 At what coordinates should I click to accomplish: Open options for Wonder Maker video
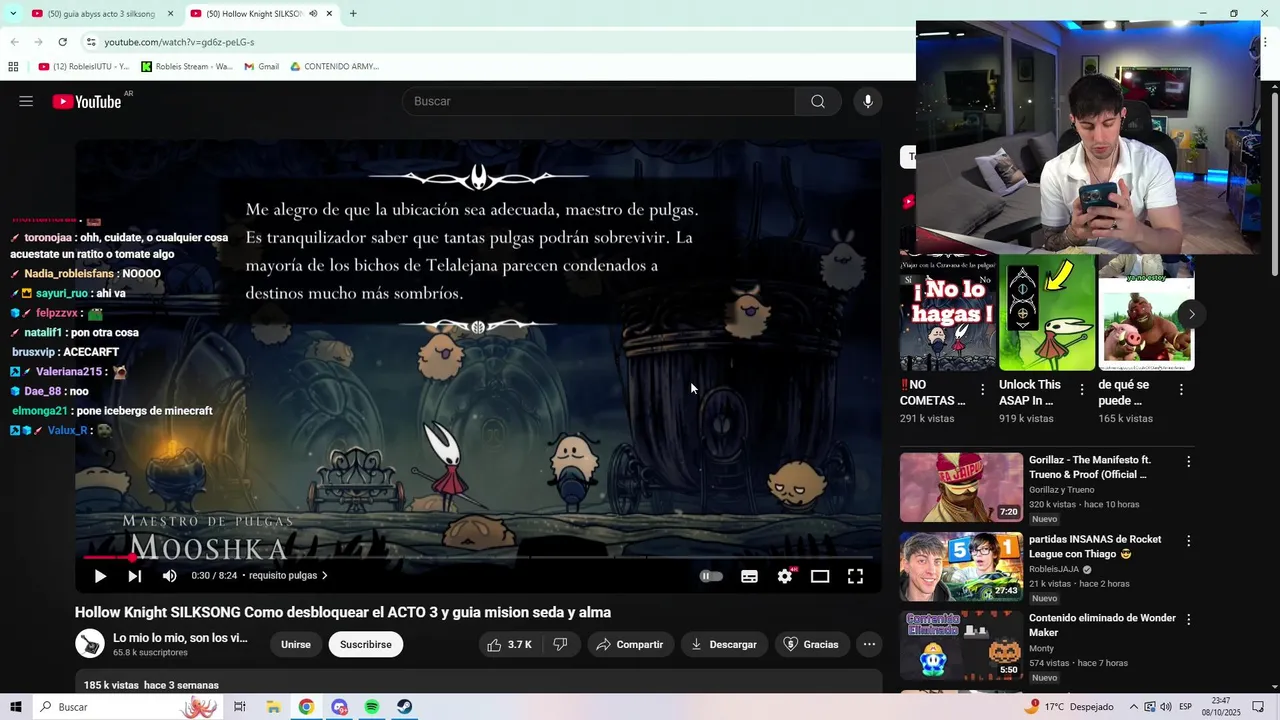pyautogui.click(x=1188, y=620)
